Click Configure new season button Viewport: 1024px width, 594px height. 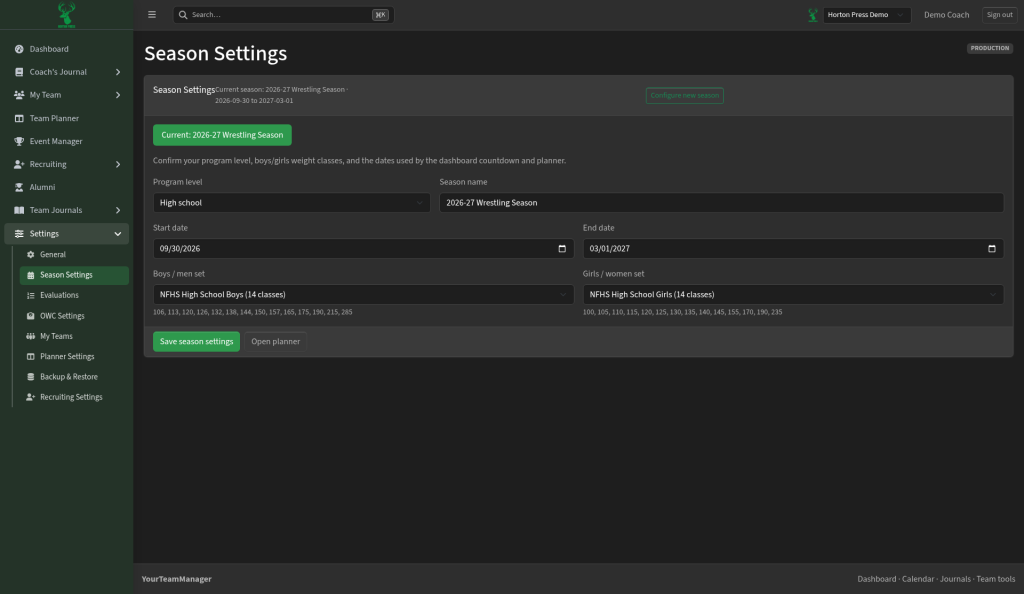pyautogui.click(x=684, y=95)
